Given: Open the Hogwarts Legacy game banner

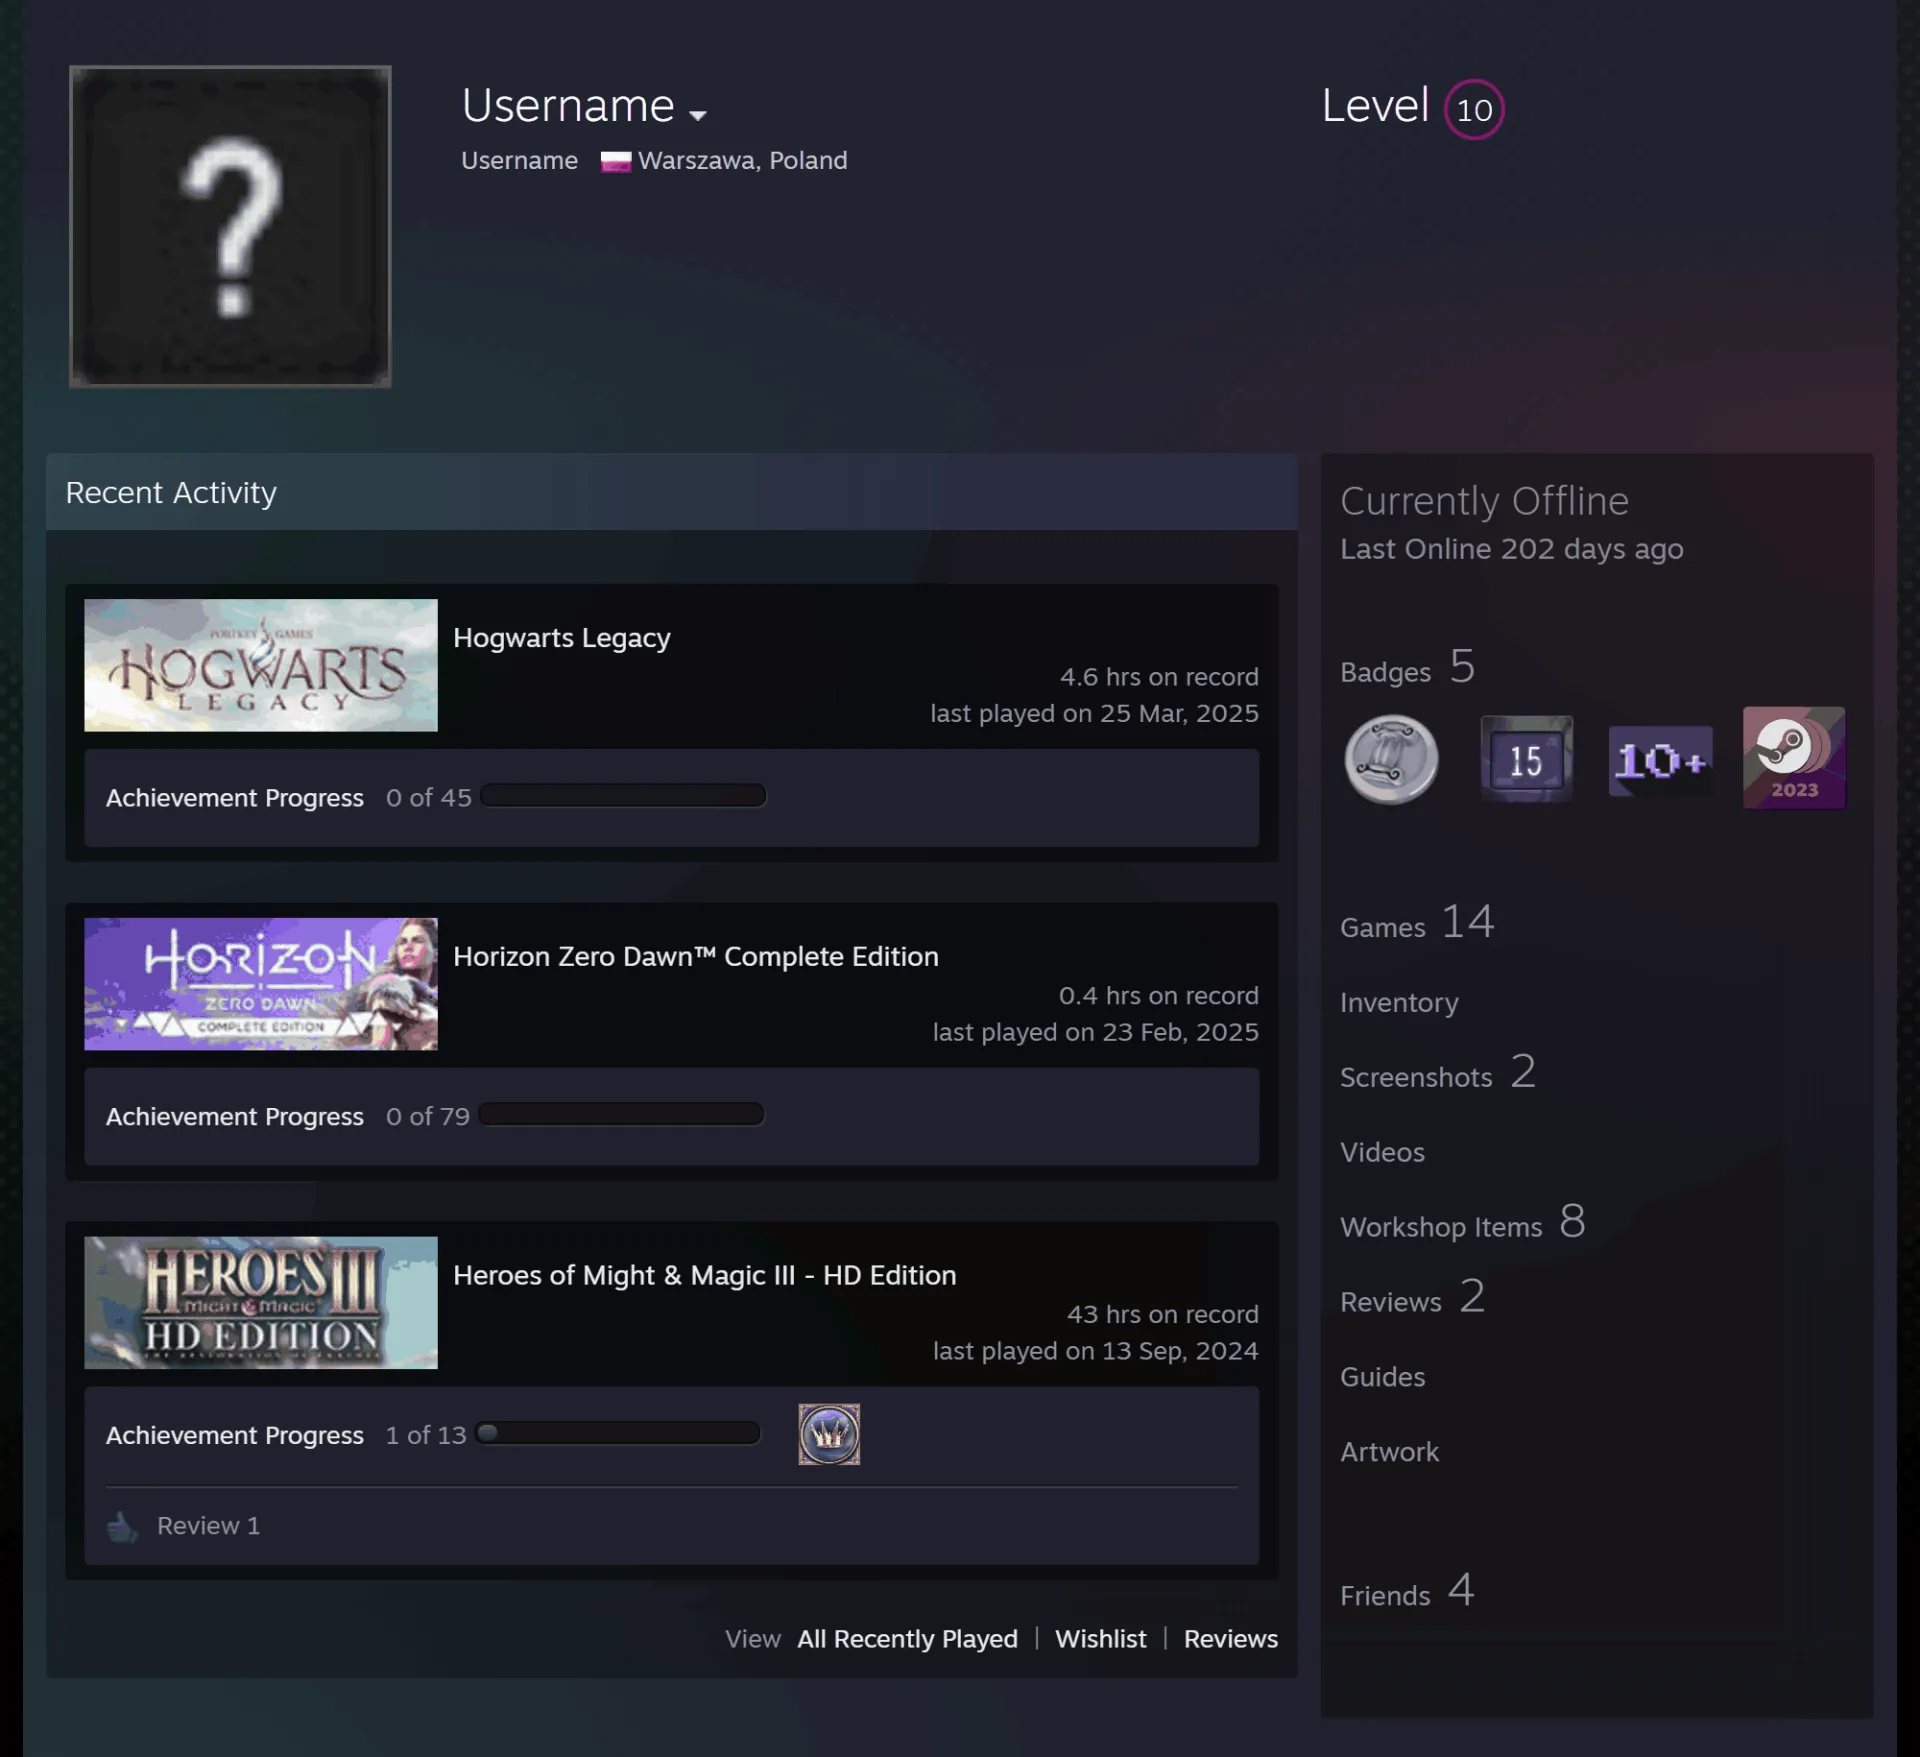Looking at the screenshot, I should (x=261, y=665).
